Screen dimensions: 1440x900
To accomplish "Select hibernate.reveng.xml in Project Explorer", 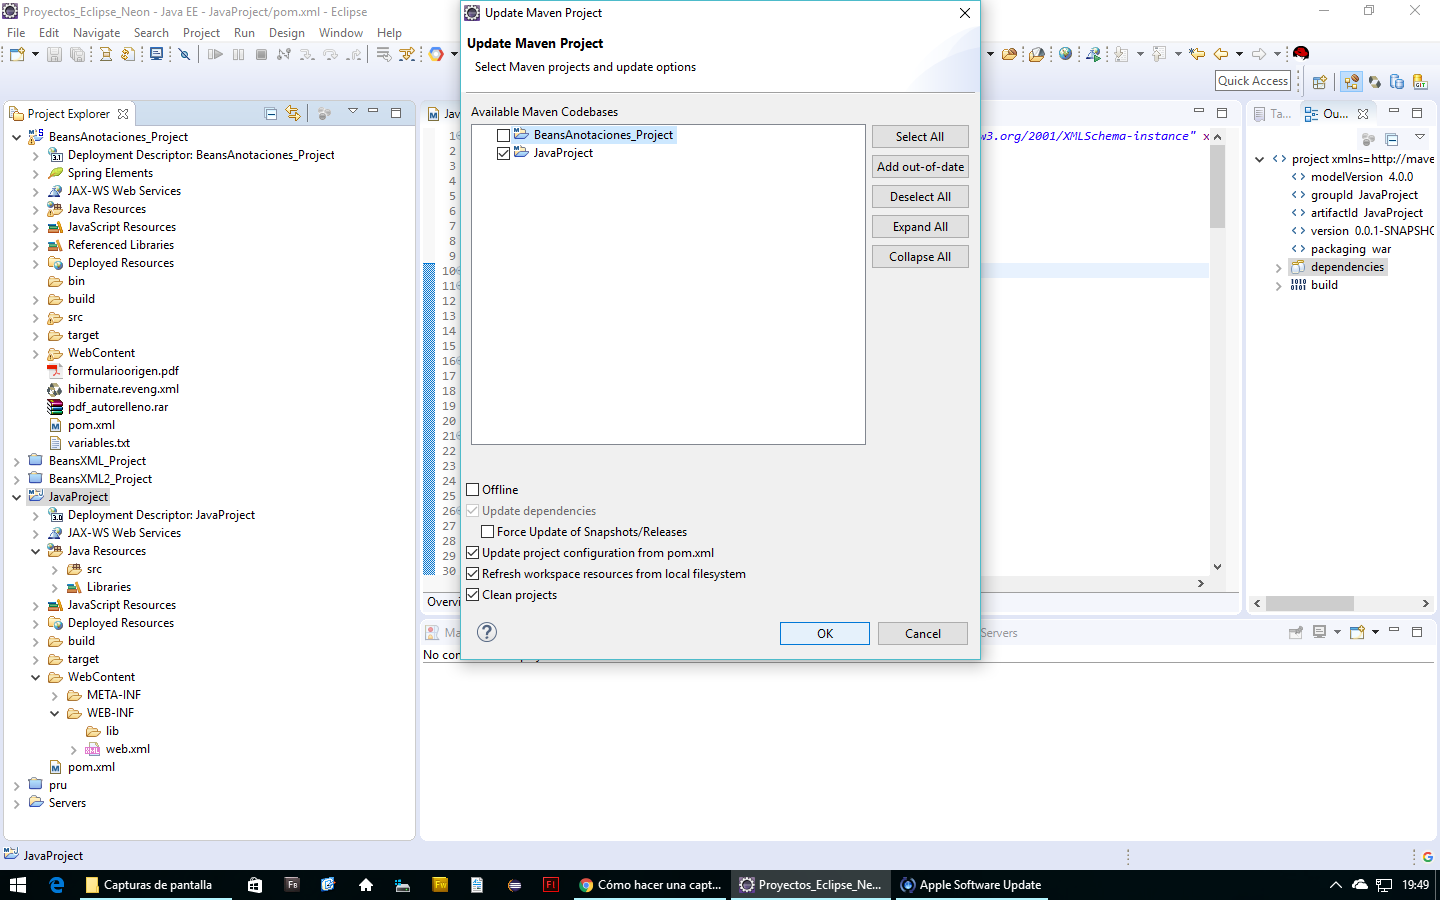I will 123,390.
